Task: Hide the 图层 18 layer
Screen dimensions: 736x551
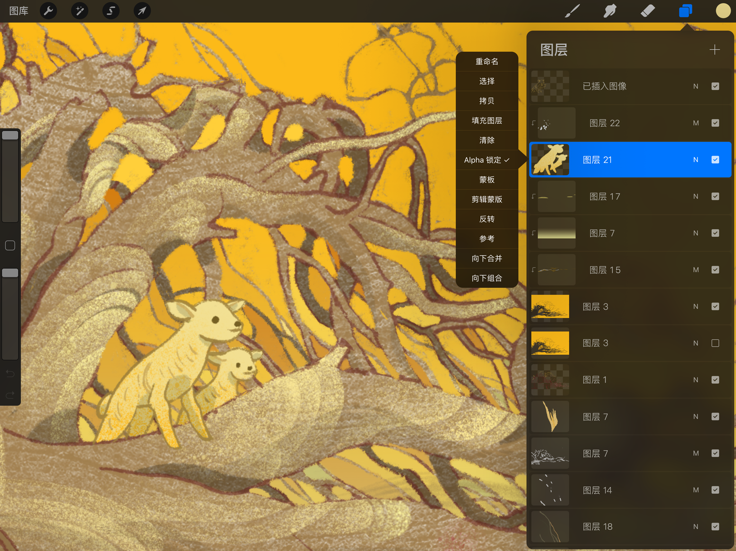Action: click(x=715, y=527)
